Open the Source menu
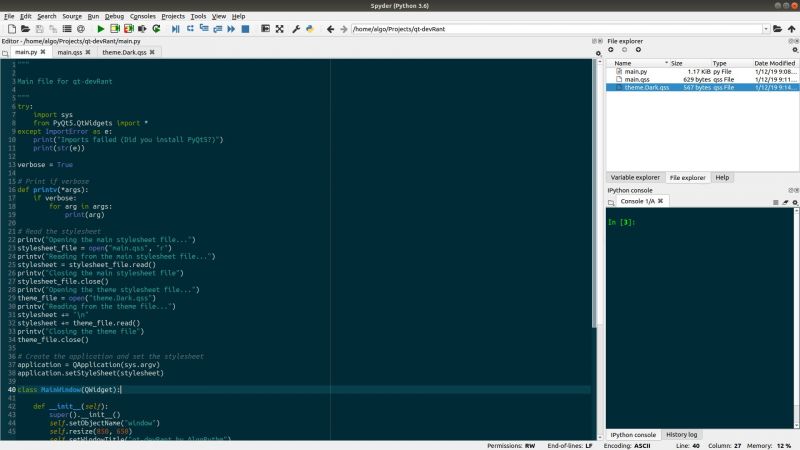The height and width of the screenshot is (450, 800). [x=72, y=16]
